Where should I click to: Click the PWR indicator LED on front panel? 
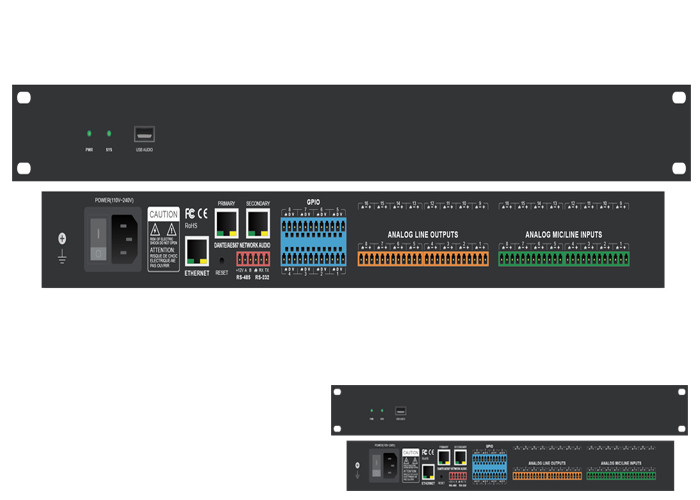tap(89, 133)
